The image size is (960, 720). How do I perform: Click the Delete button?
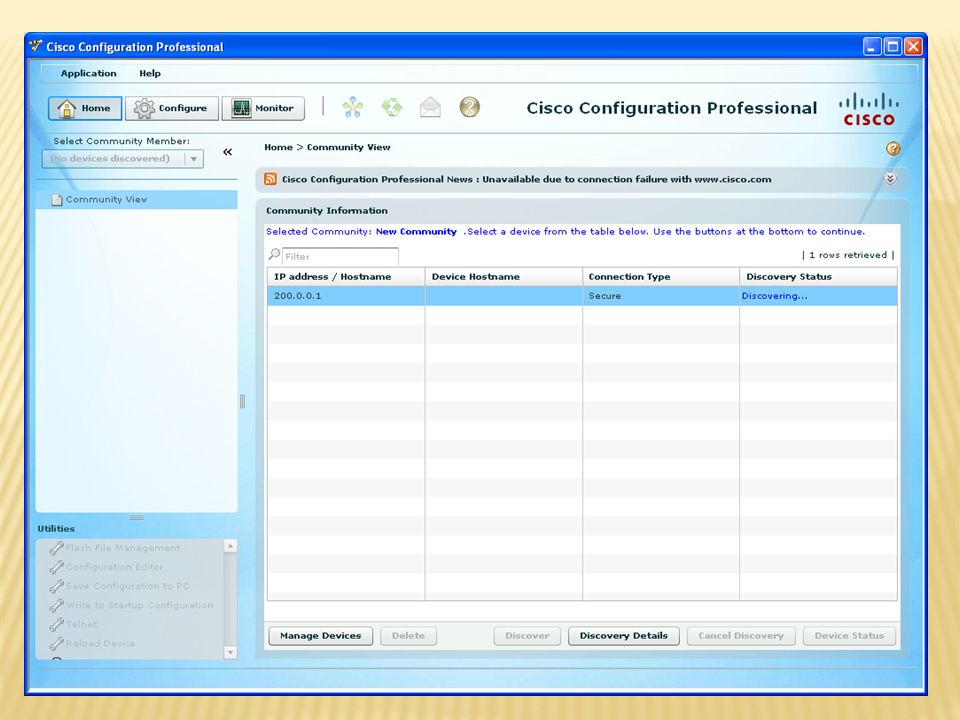click(408, 636)
